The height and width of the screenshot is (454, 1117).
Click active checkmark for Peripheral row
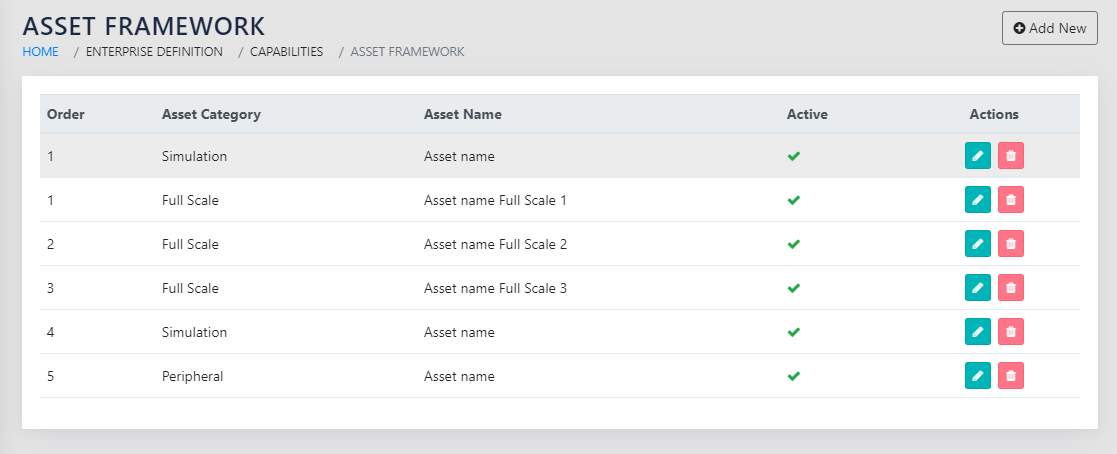(x=794, y=376)
